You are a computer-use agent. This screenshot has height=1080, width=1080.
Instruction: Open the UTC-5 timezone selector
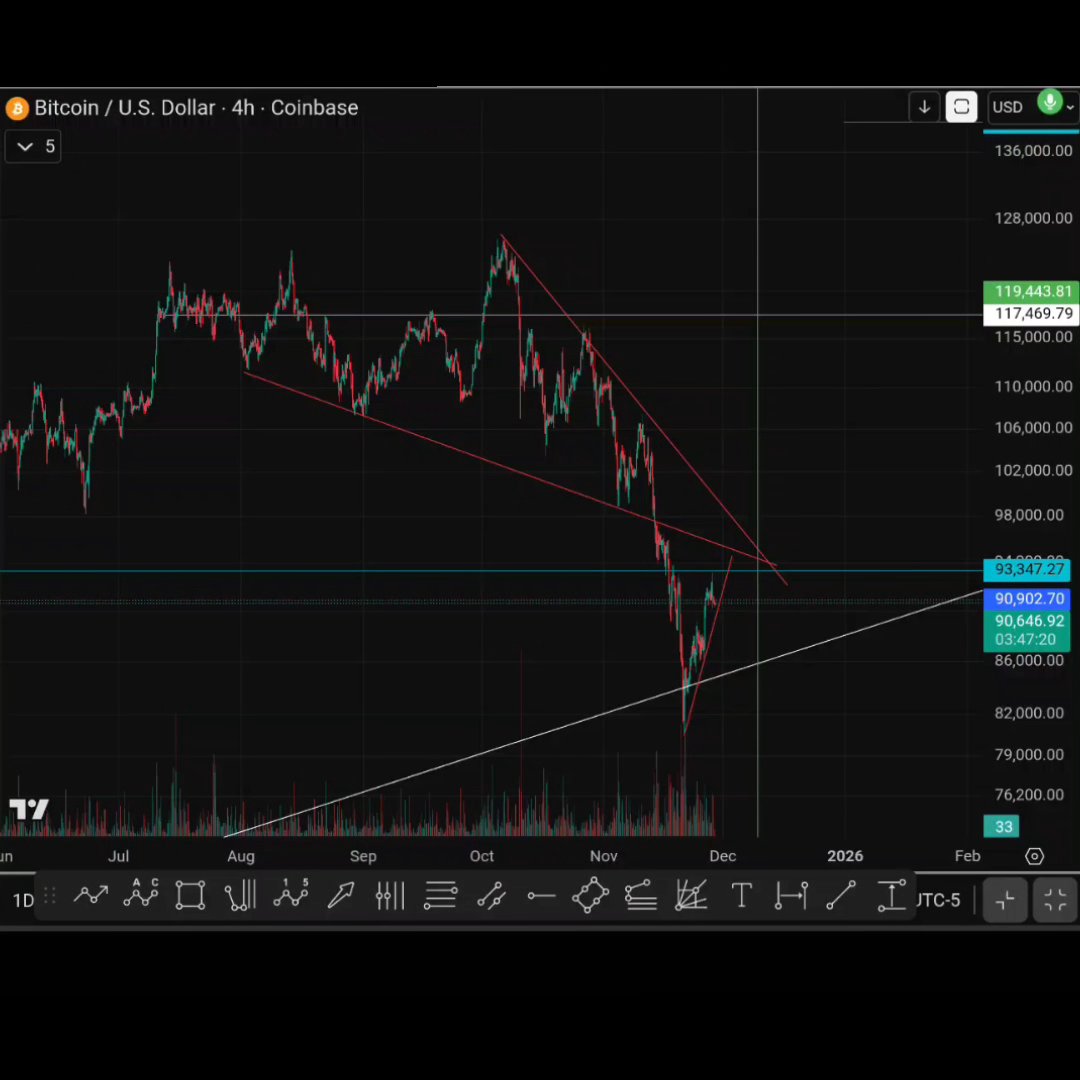[938, 900]
